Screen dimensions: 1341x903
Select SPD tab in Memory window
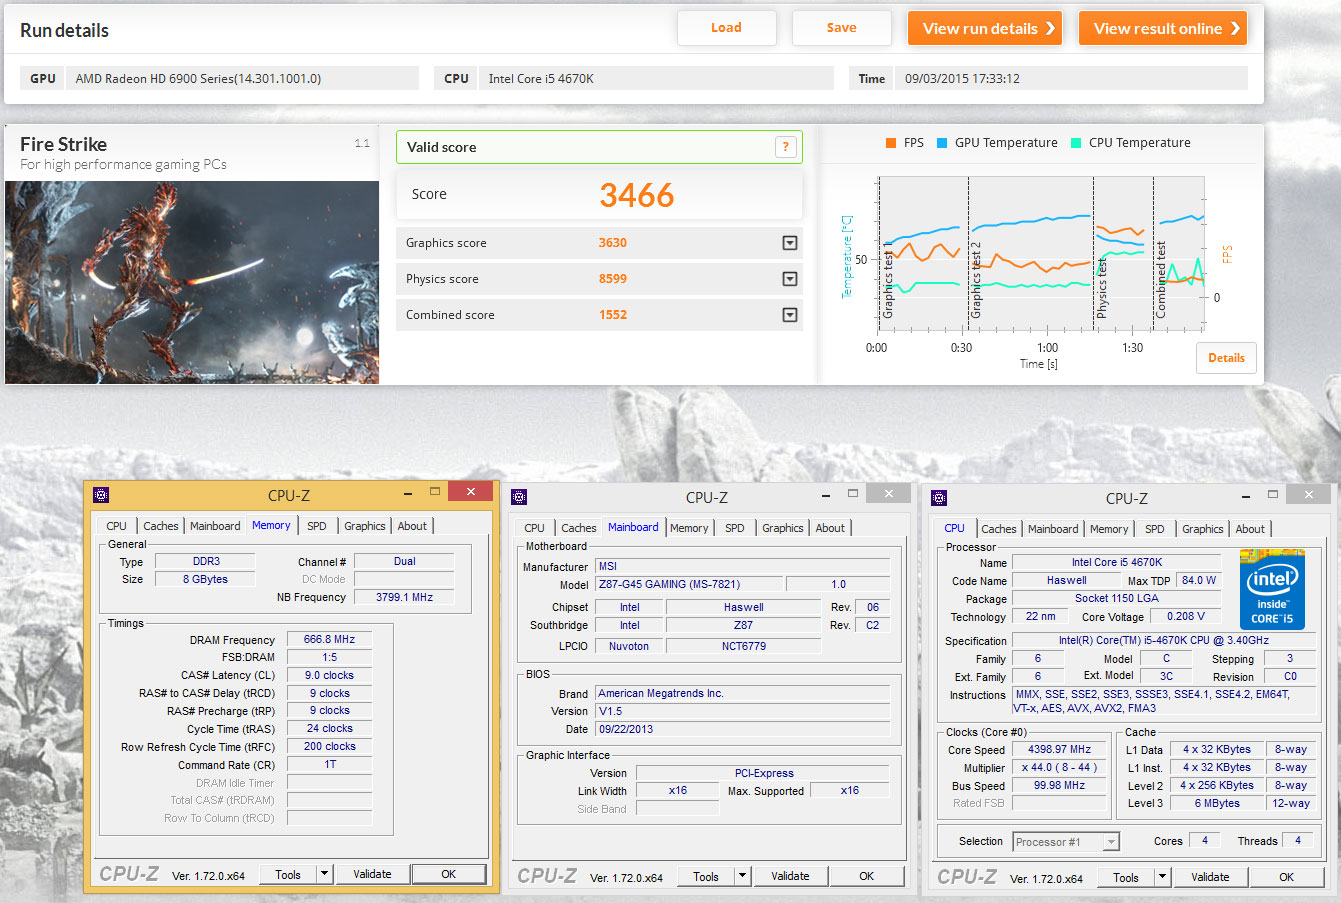point(317,526)
